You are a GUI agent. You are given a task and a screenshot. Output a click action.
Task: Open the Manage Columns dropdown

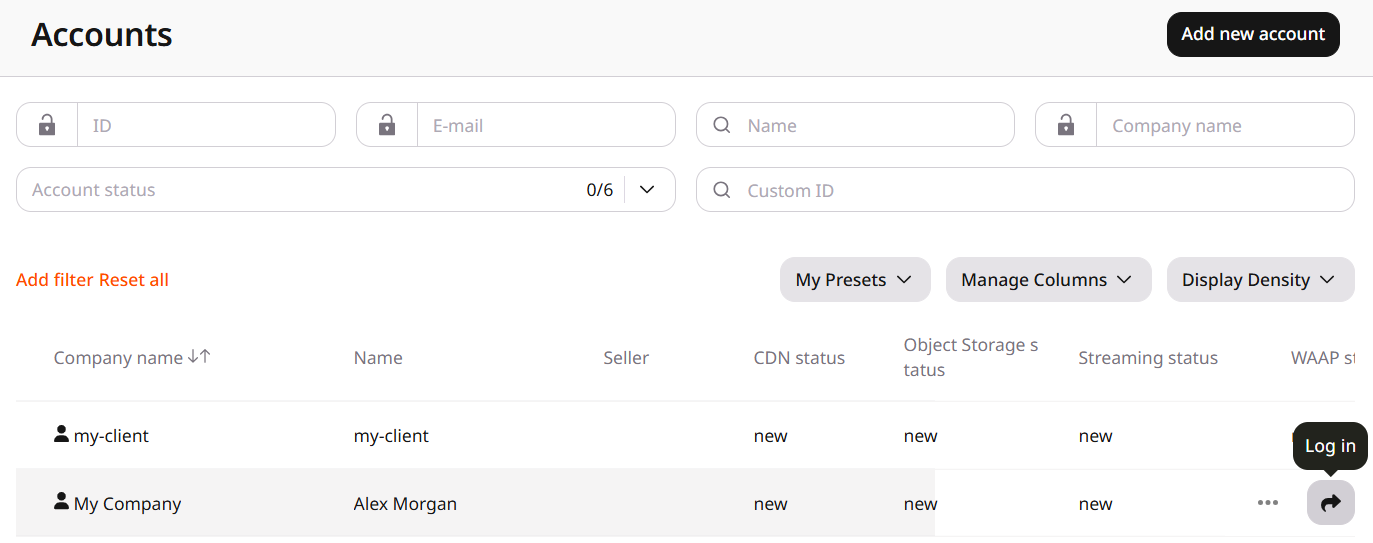pyautogui.click(x=1049, y=280)
